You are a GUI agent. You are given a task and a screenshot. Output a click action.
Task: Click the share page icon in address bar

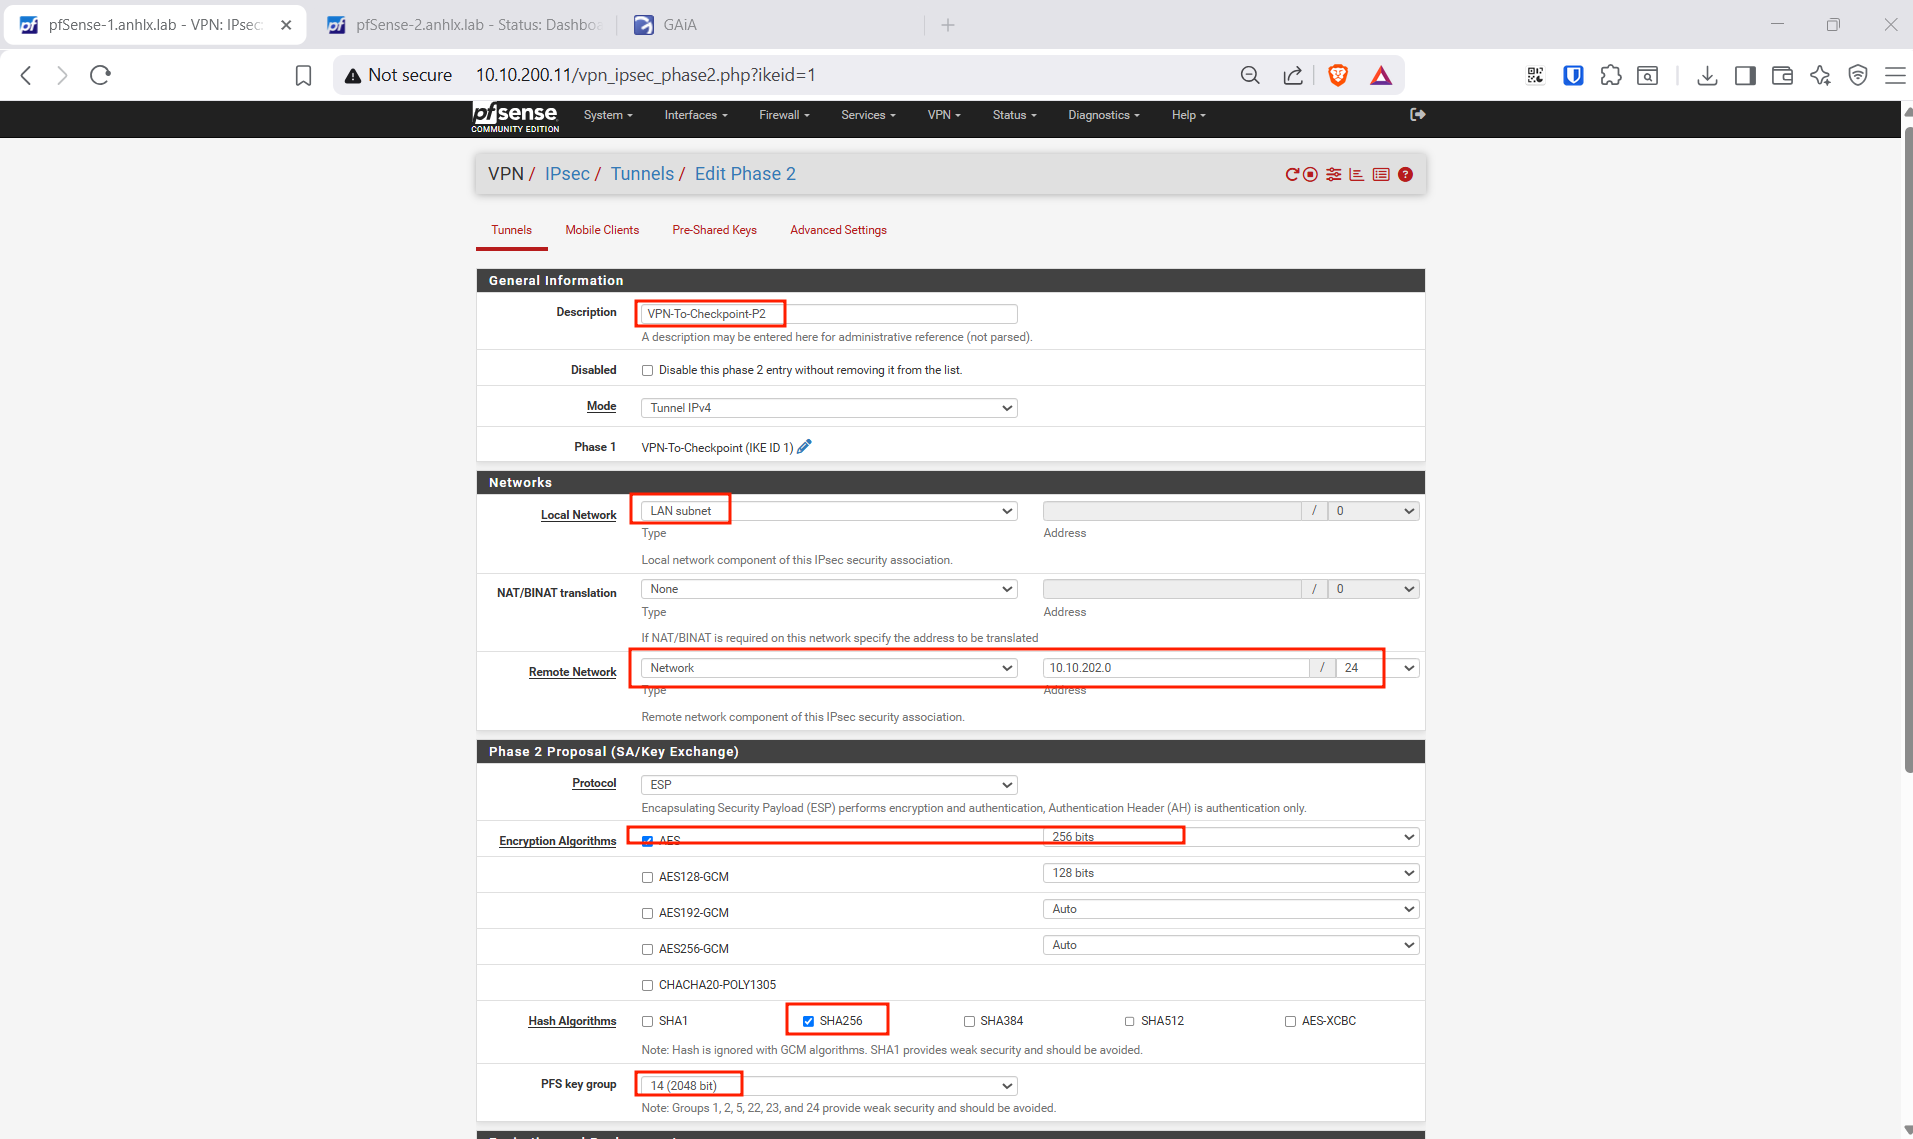click(x=1293, y=75)
